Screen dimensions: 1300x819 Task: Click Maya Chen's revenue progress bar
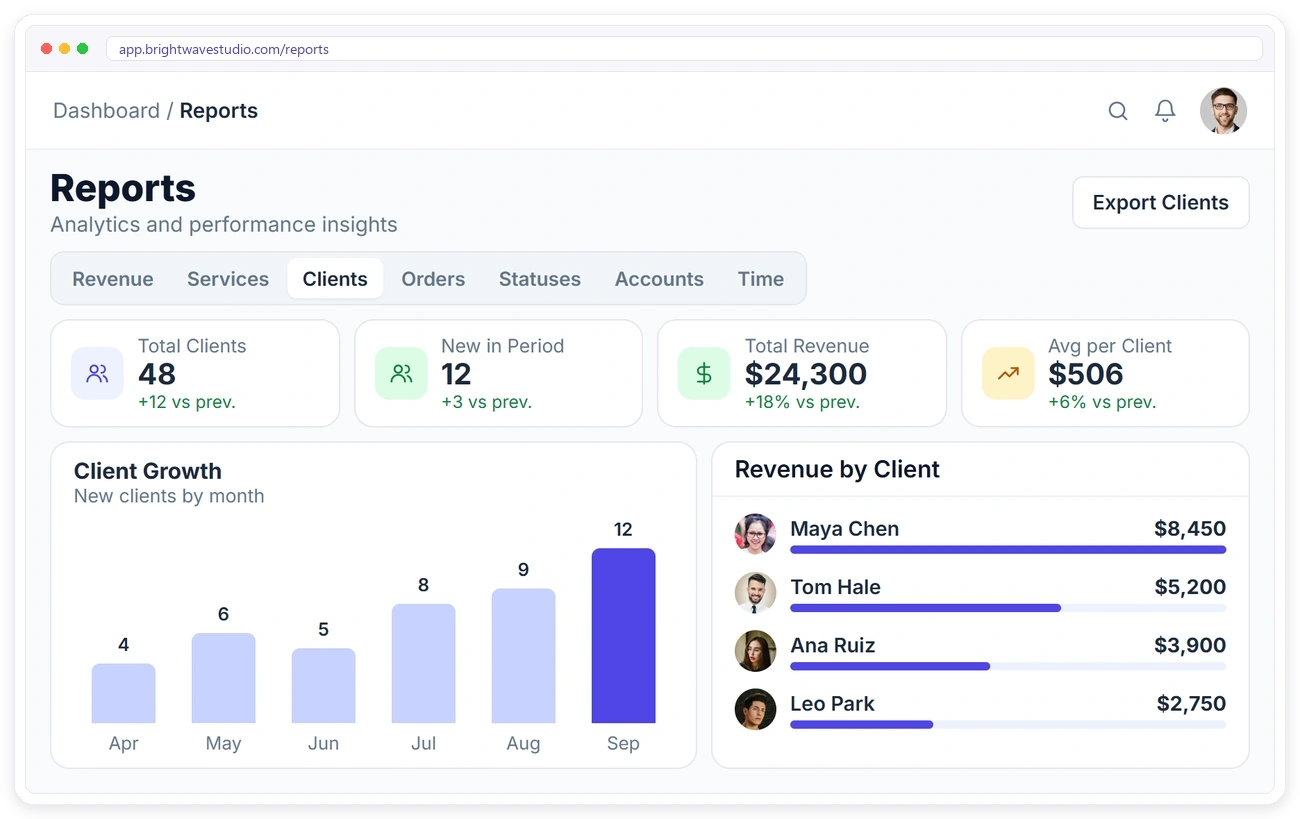tap(1008, 550)
